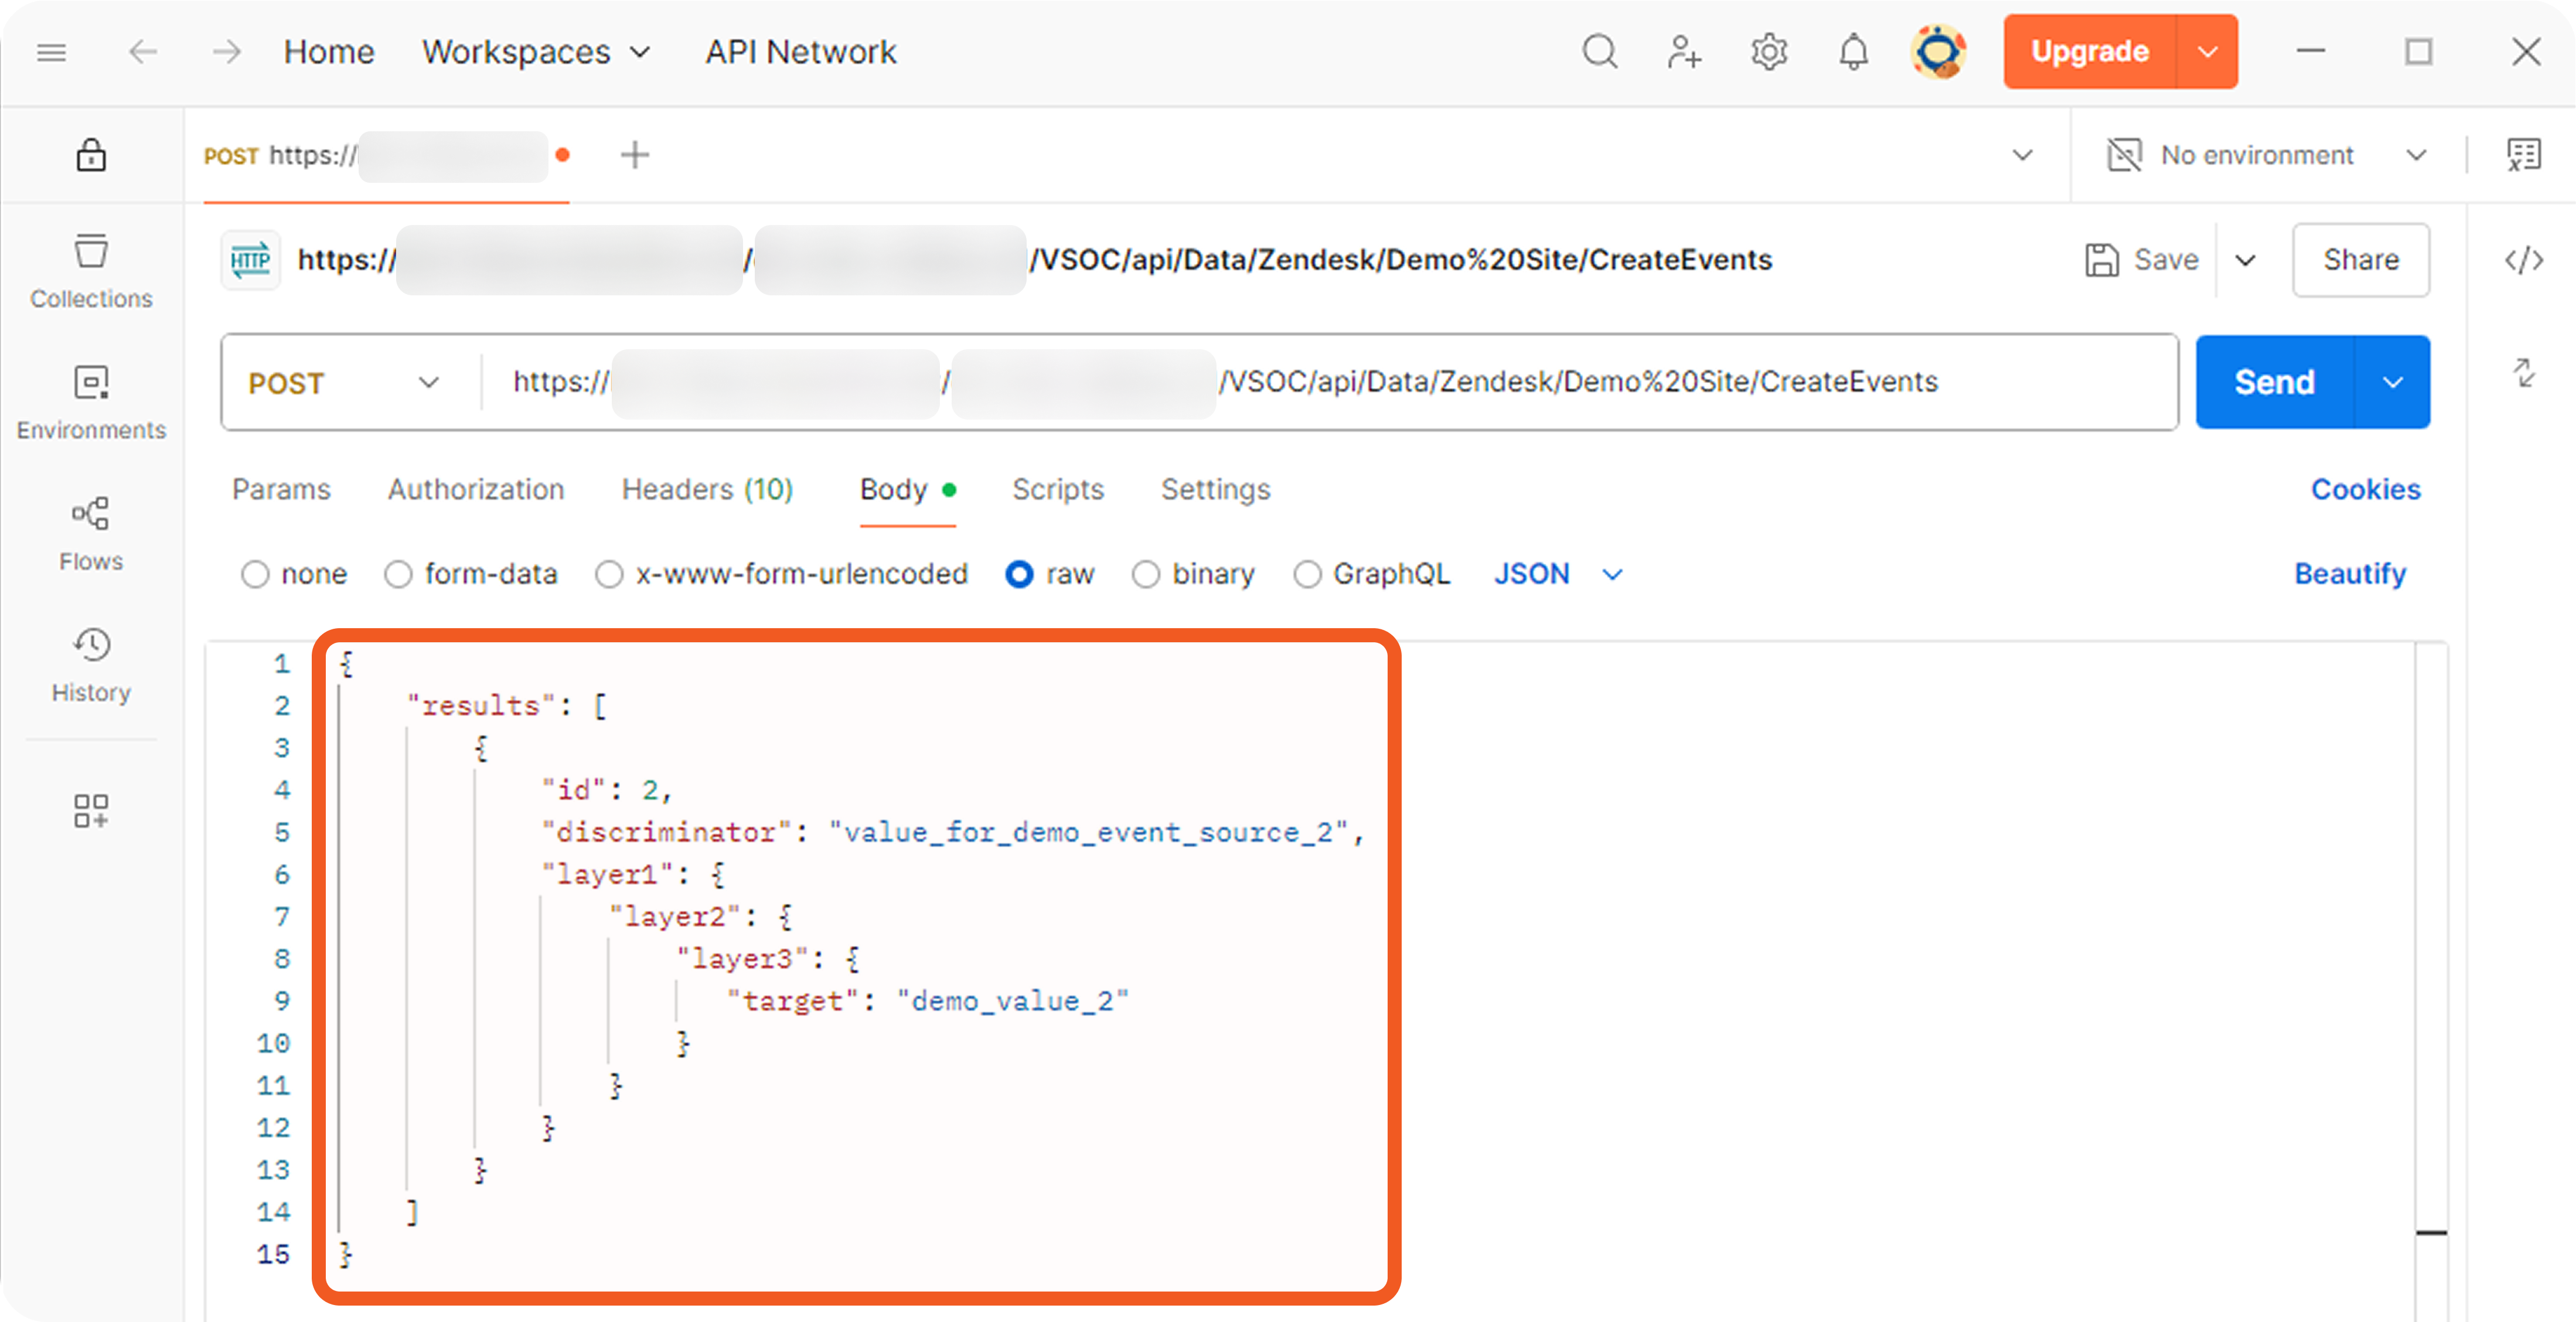Select the binary body option

[1146, 574]
